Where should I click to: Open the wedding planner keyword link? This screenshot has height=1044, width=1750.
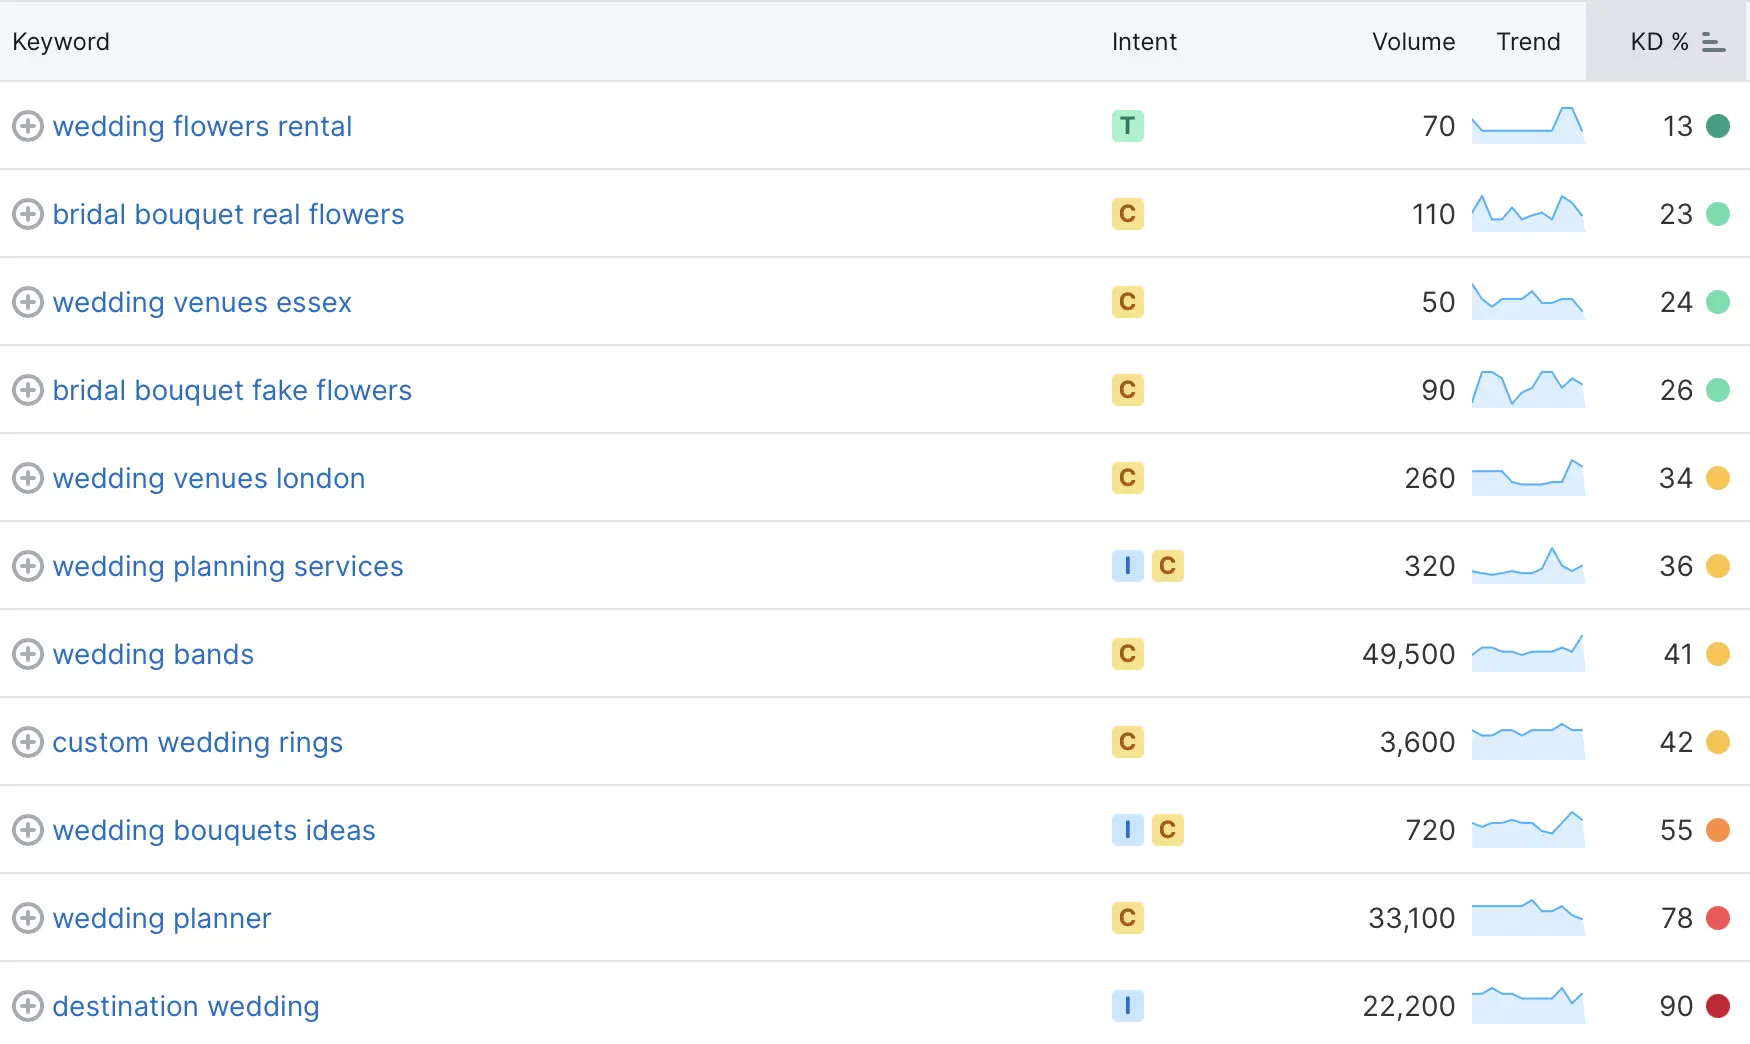click(x=162, y=918)
